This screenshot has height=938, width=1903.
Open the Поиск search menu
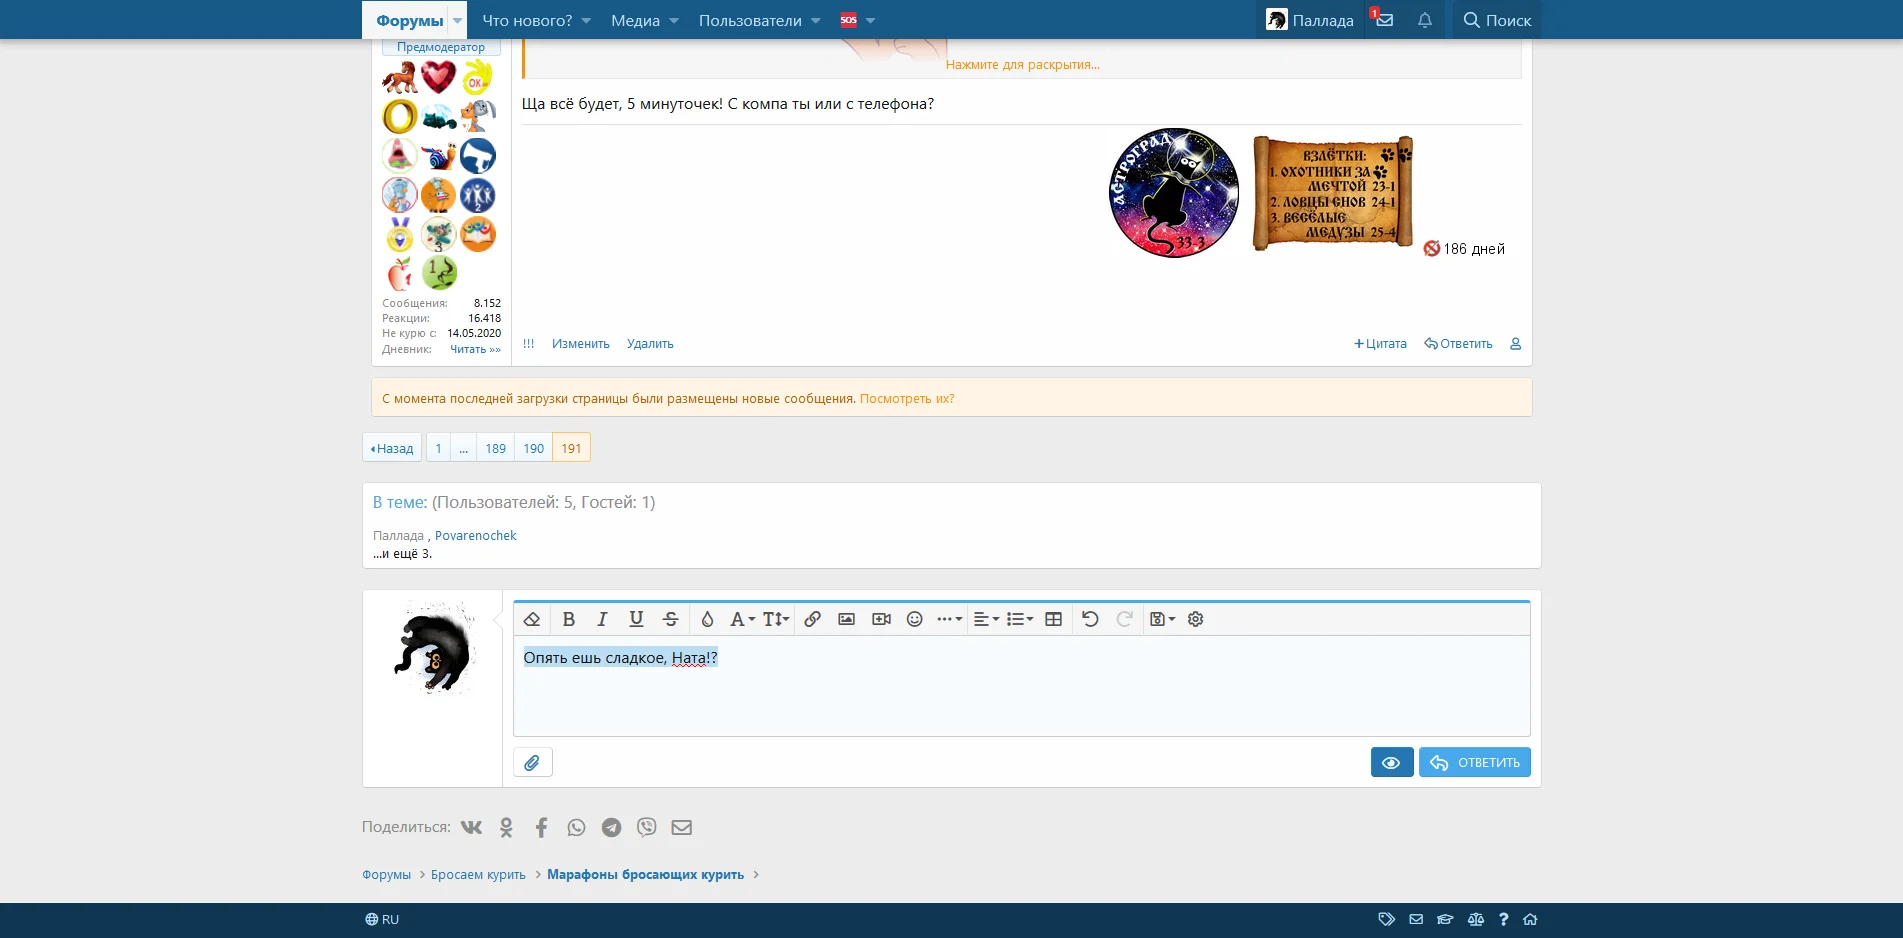click(1497, 20)
